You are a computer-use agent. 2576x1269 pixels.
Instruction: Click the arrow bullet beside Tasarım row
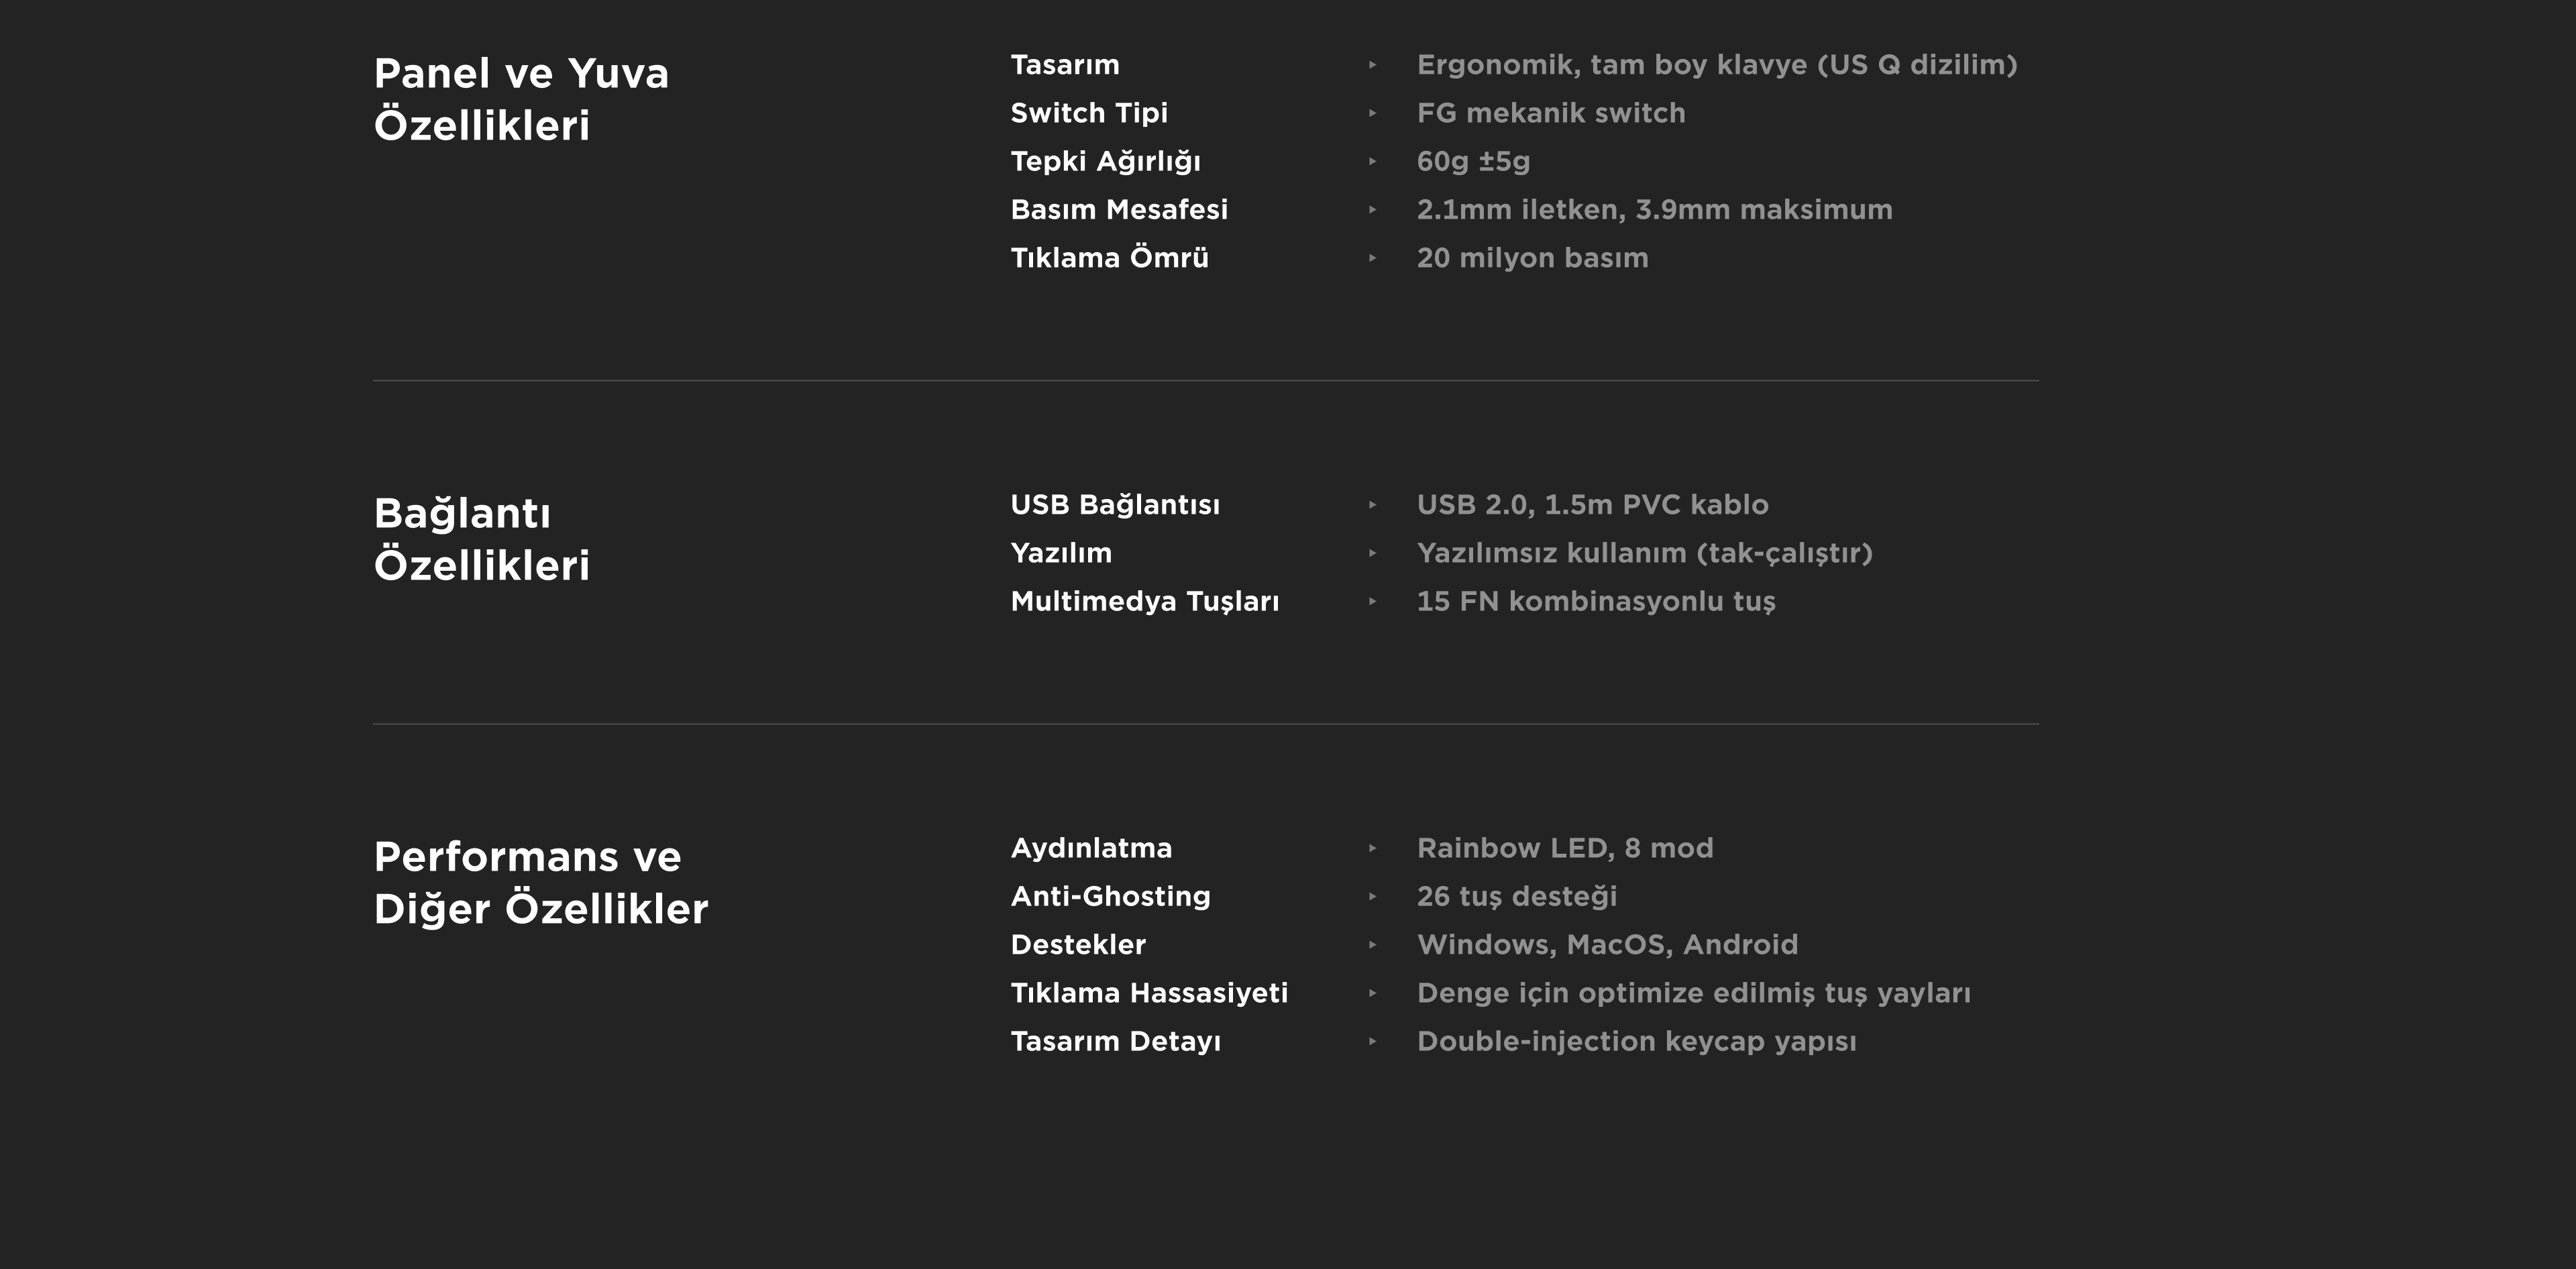point(1372,65)
